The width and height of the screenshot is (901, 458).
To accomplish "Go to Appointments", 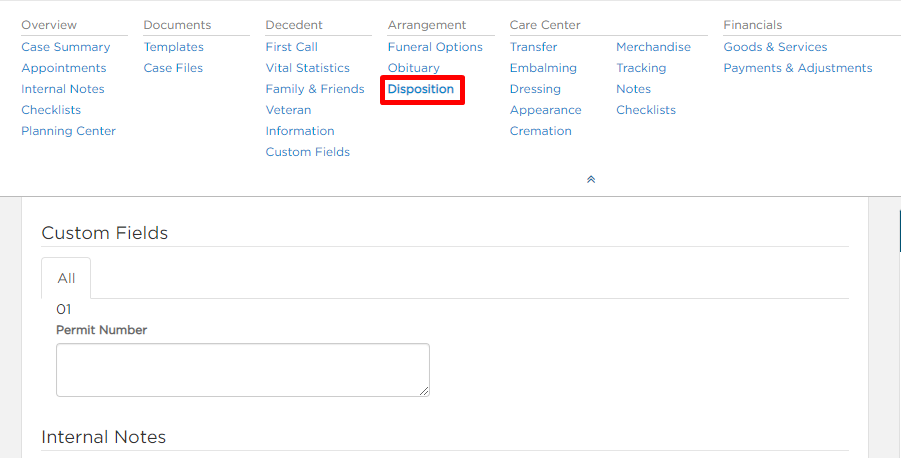I will click(x=64, y=68).
